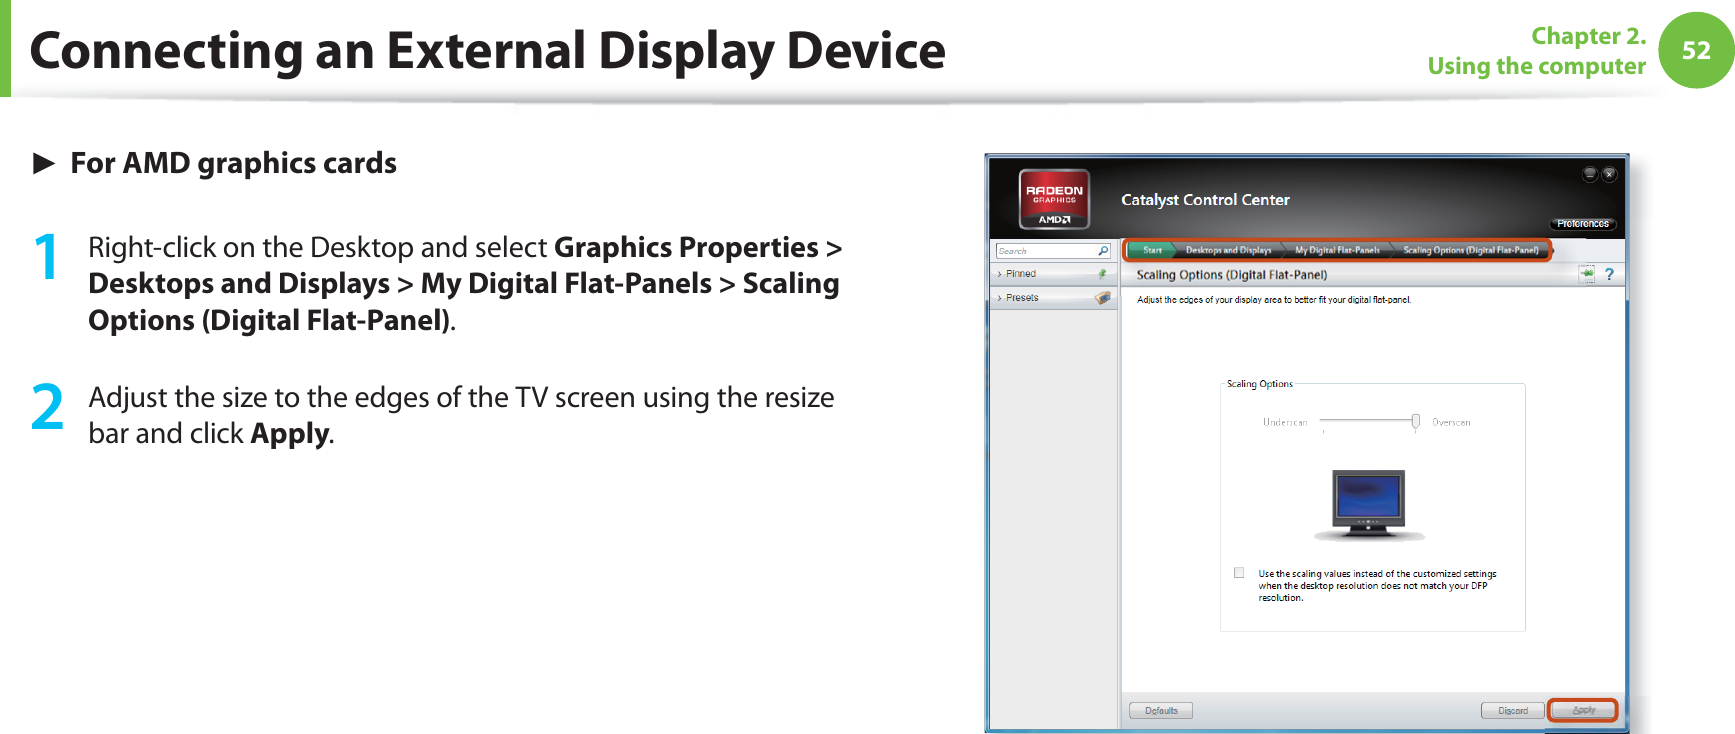Image resolution: width=1735 pixels, height=734 pixels.
Task: Click the Defaults button
Action: coord(1161,711)
